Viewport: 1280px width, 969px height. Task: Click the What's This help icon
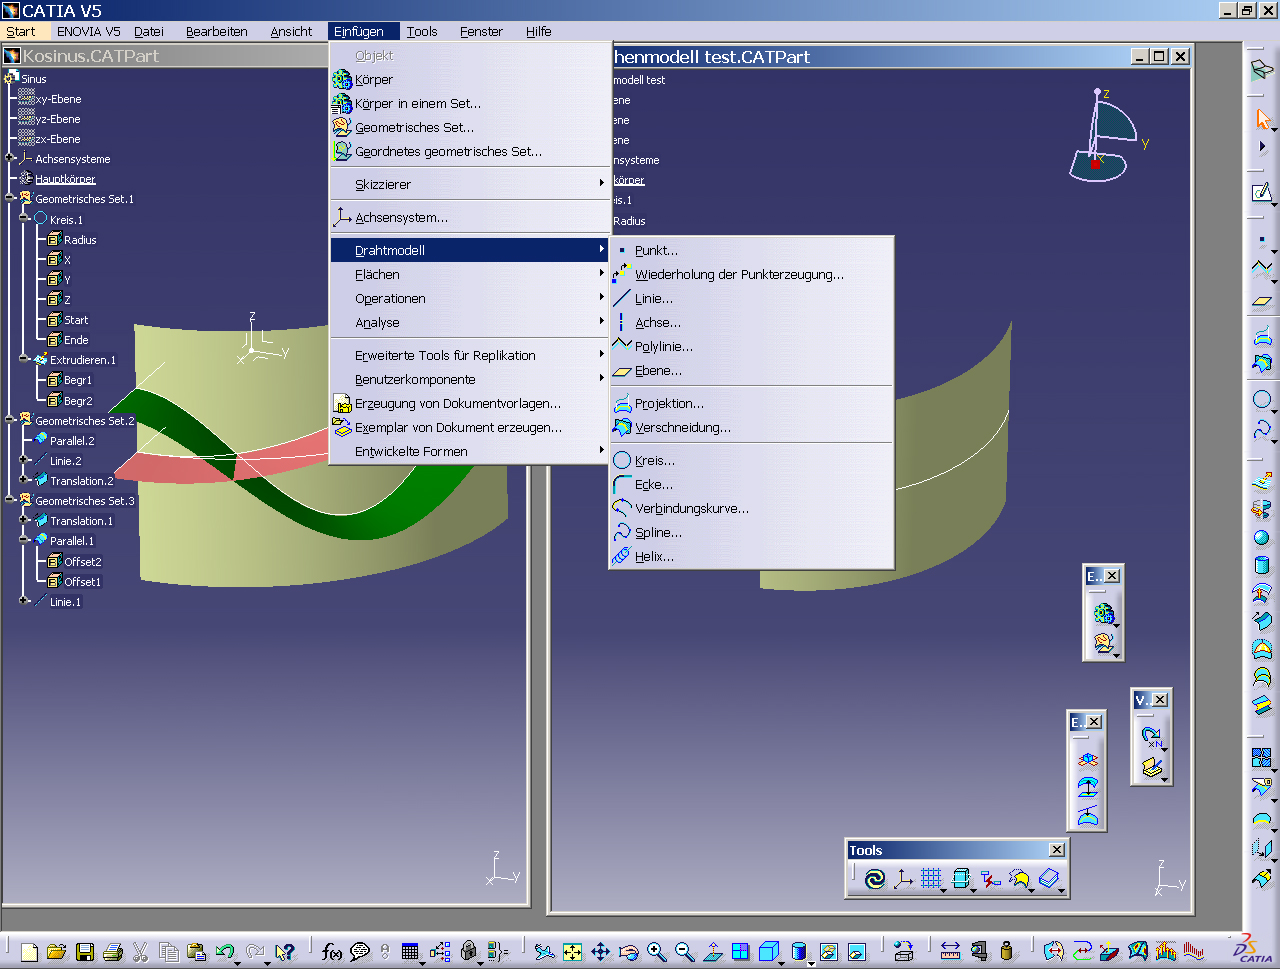[285, 951]
